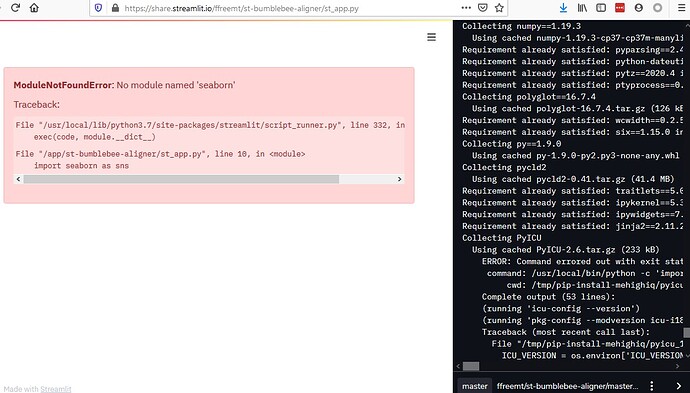Open Firefox account avatar icon

point(639,7)
